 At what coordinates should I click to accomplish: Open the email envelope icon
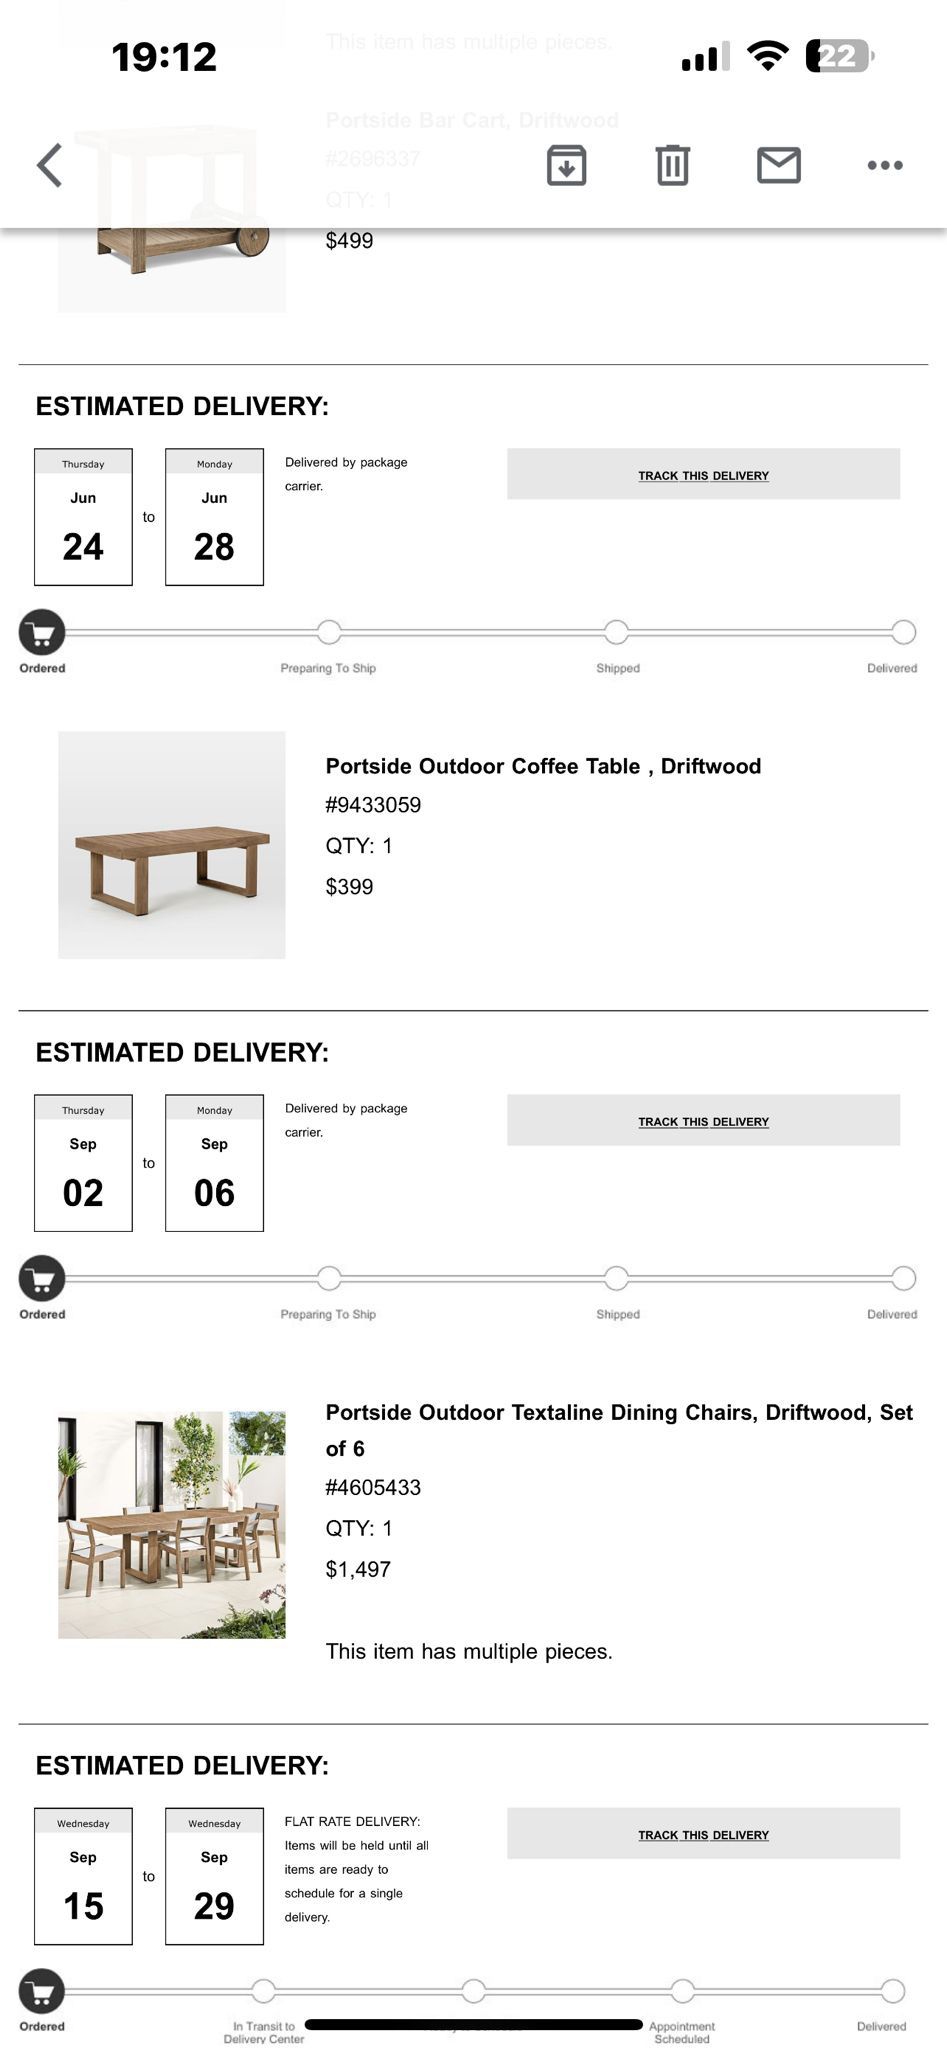778,166
